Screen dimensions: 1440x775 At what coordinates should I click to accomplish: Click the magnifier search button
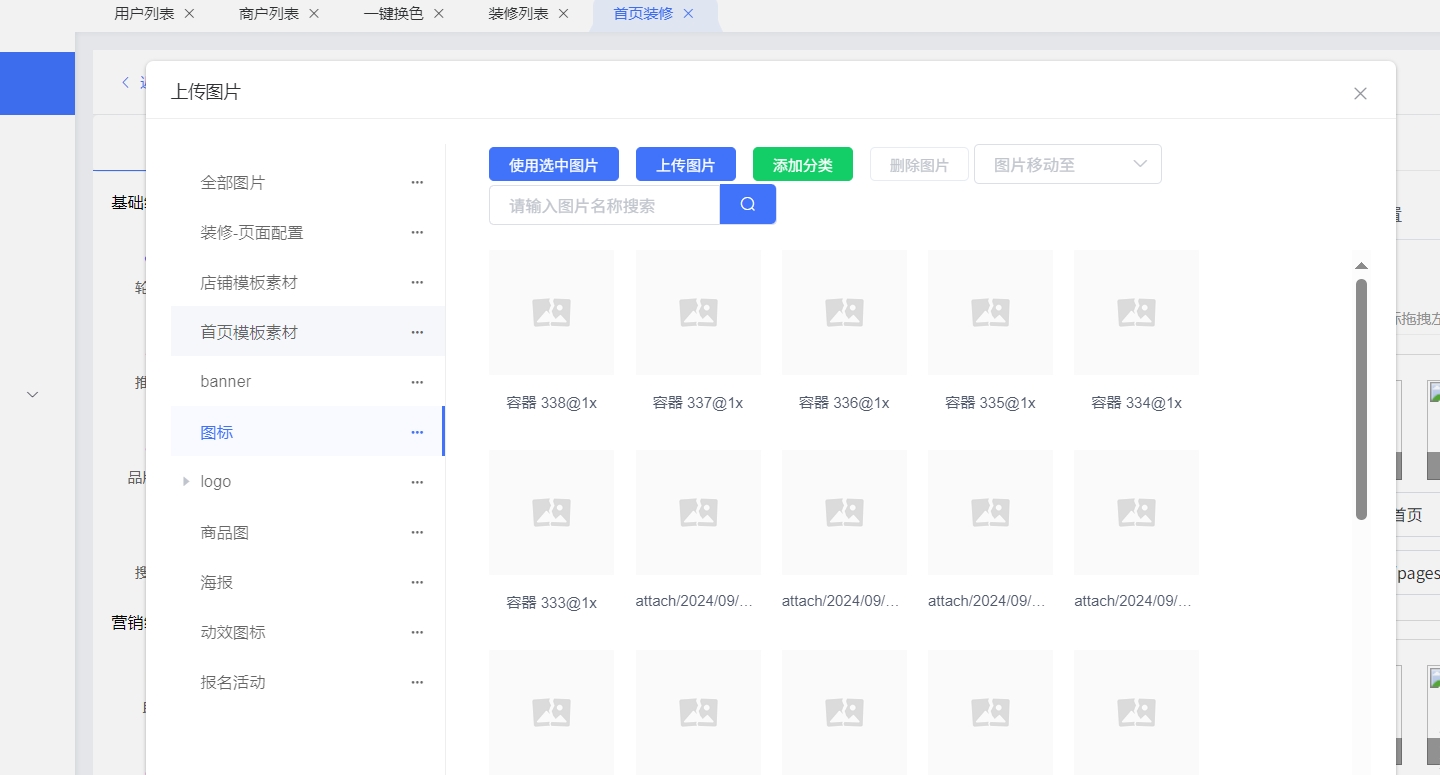748,204
